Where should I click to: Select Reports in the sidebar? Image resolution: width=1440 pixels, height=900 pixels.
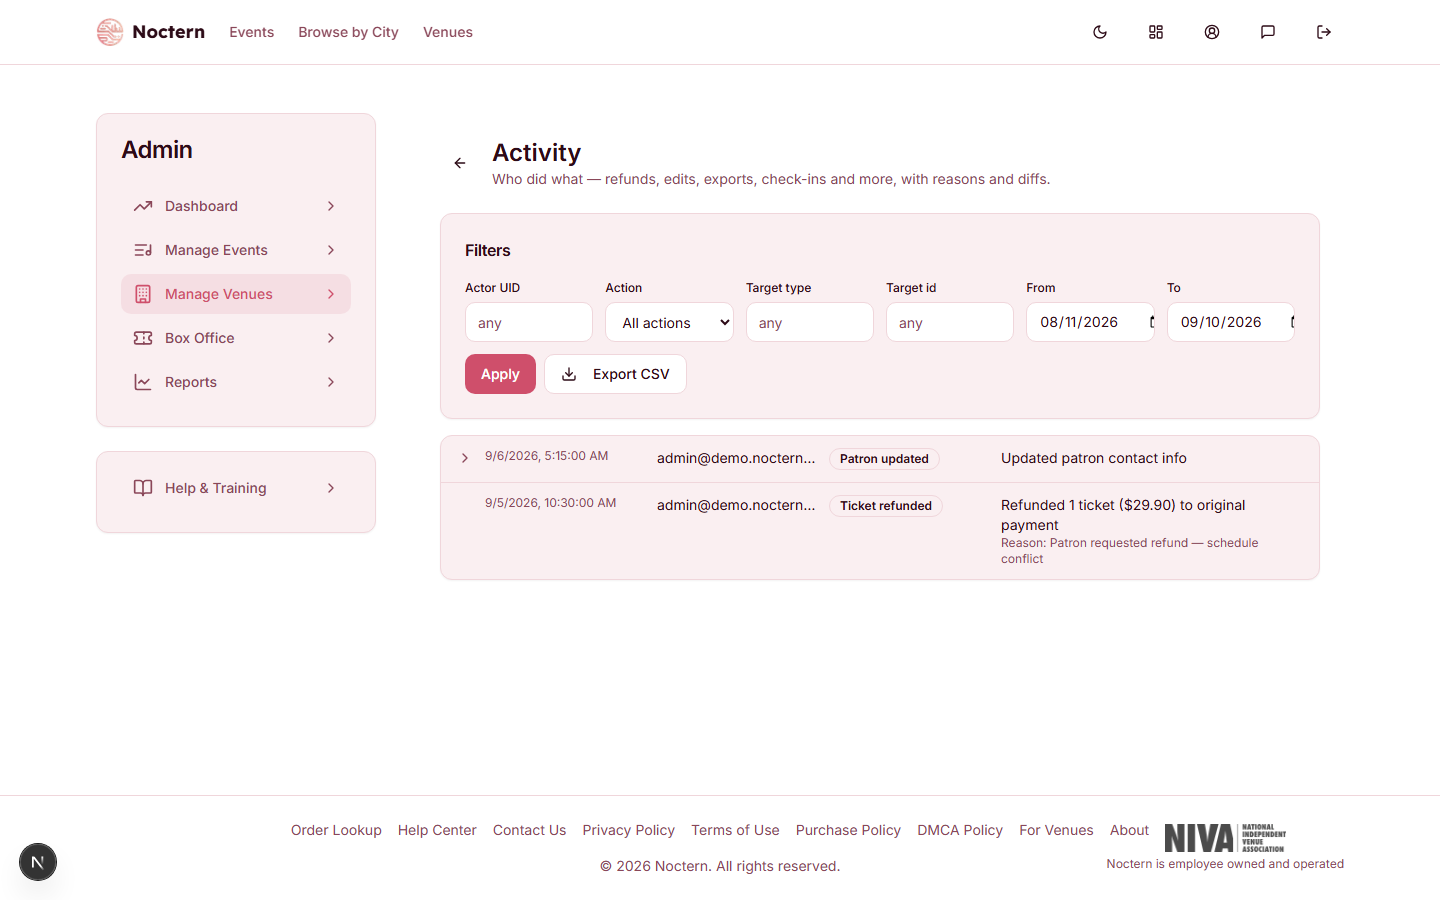[x=236, y=382]
